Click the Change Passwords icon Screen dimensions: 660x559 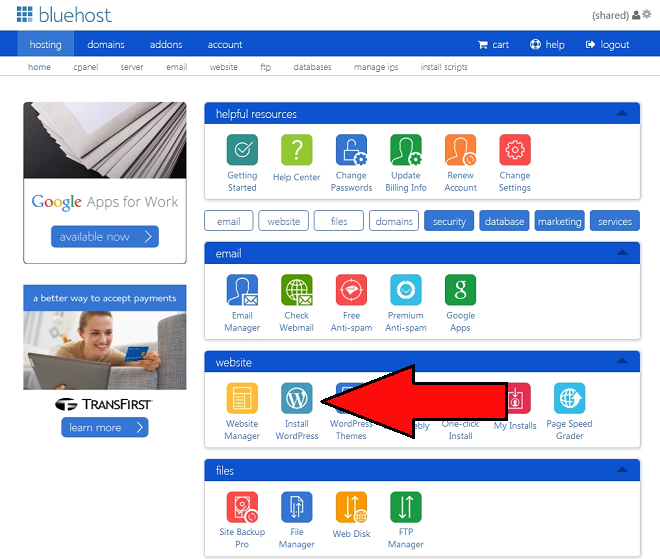pos(351,150)
